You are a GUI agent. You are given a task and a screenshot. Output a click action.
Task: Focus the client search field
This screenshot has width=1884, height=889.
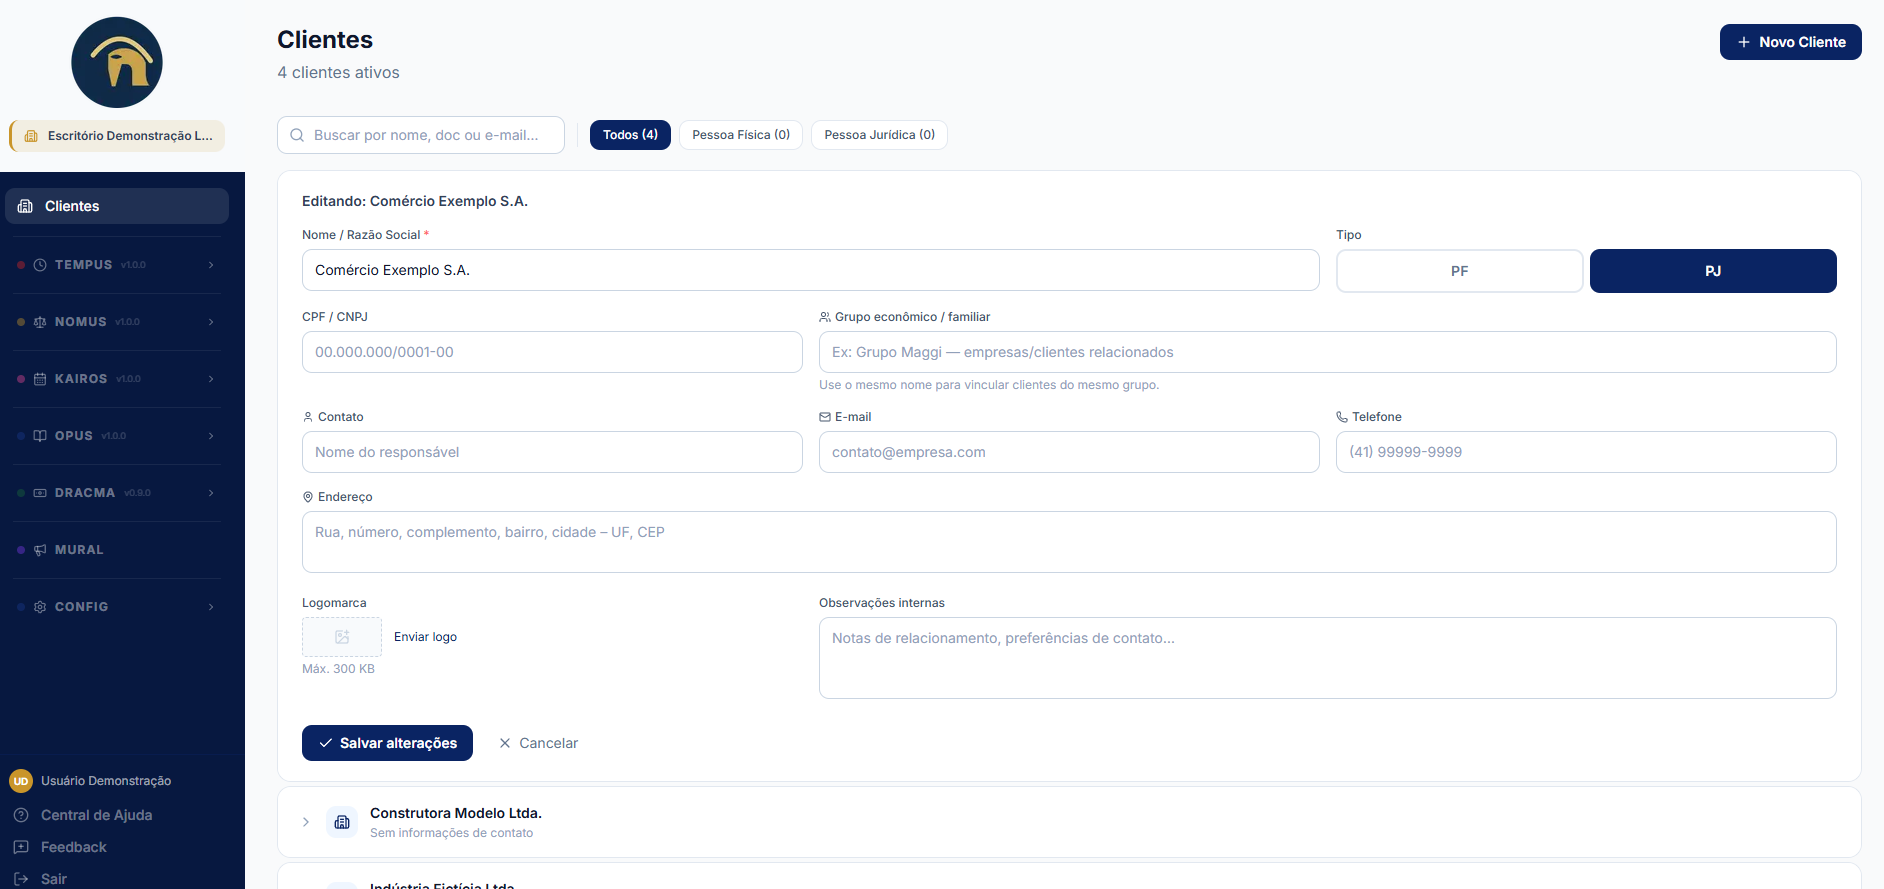pos(421,135)
